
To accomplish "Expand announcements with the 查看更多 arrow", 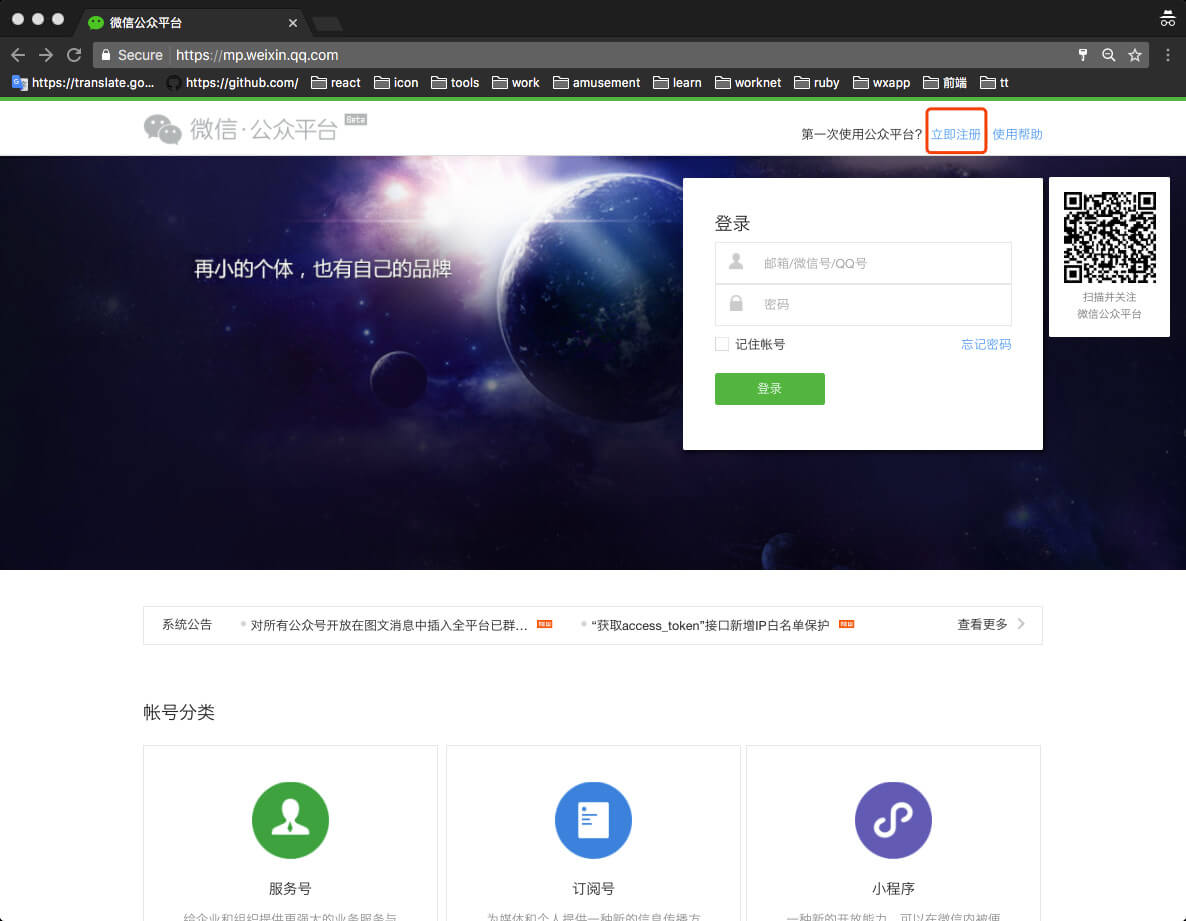I will pos(1020,624).
